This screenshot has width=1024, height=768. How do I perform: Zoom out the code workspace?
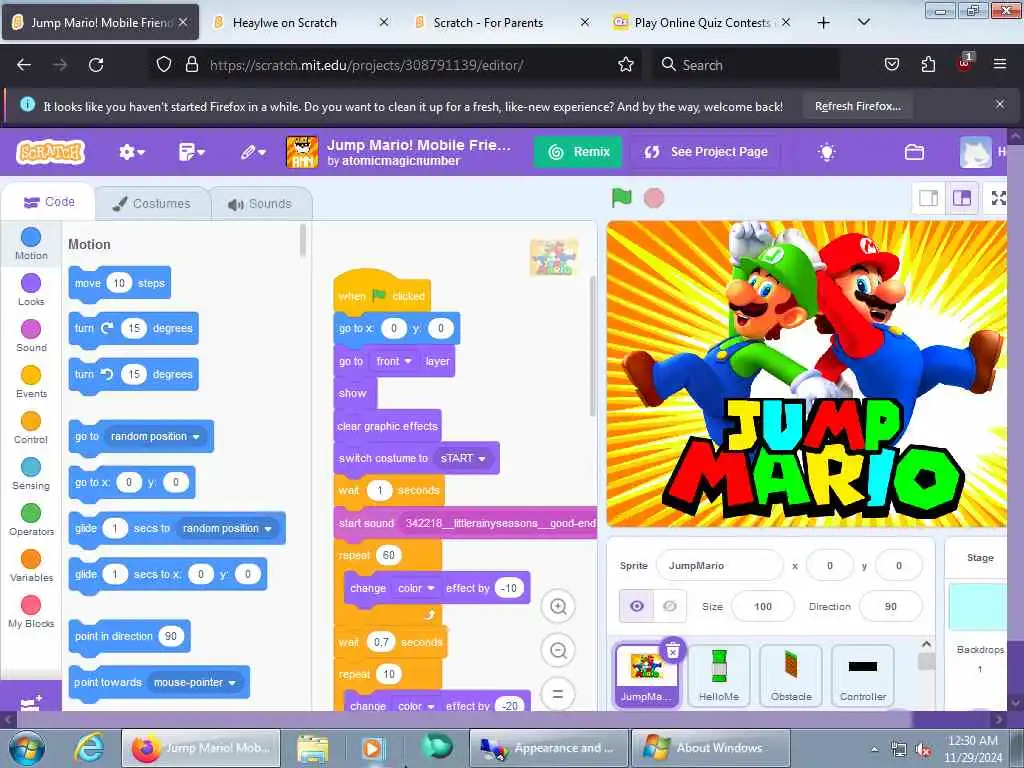coord(558,650)
